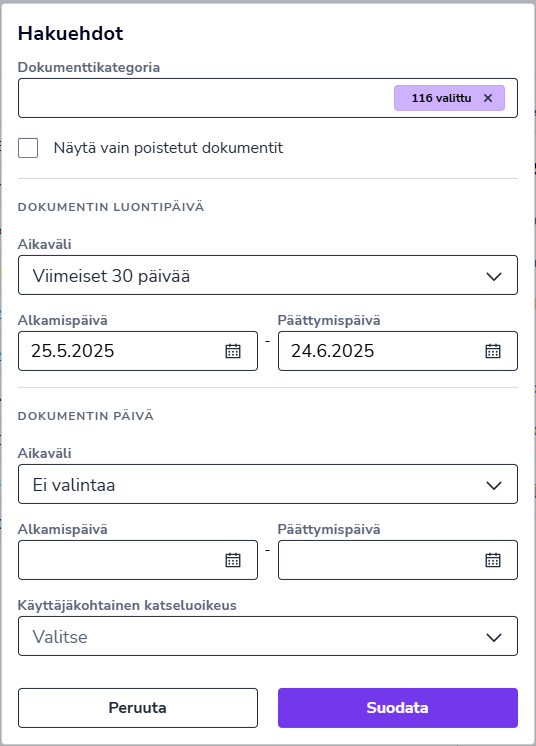This screenshot has height=746, width=536.
Task: Focus empty Alkamispäivä field under Dokumentin päivä
Action: [138, 560]
